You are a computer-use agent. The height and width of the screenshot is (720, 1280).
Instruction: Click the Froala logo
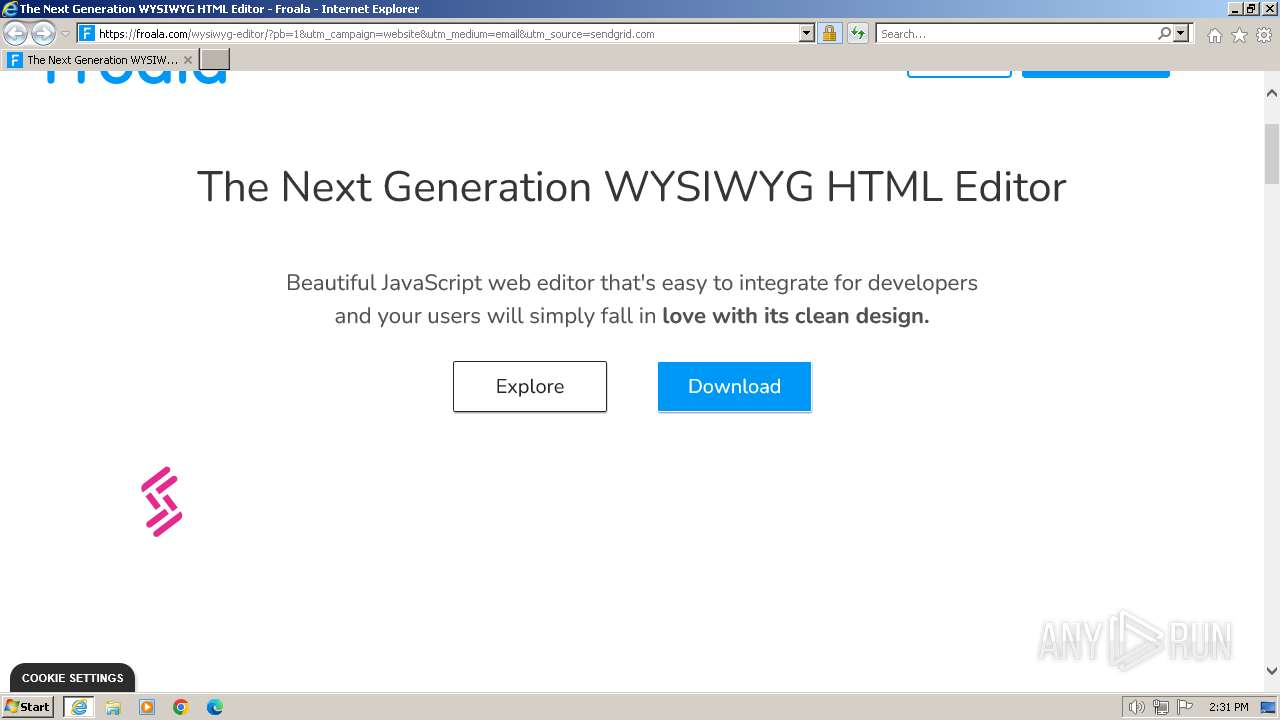click(x=137, y=76)
